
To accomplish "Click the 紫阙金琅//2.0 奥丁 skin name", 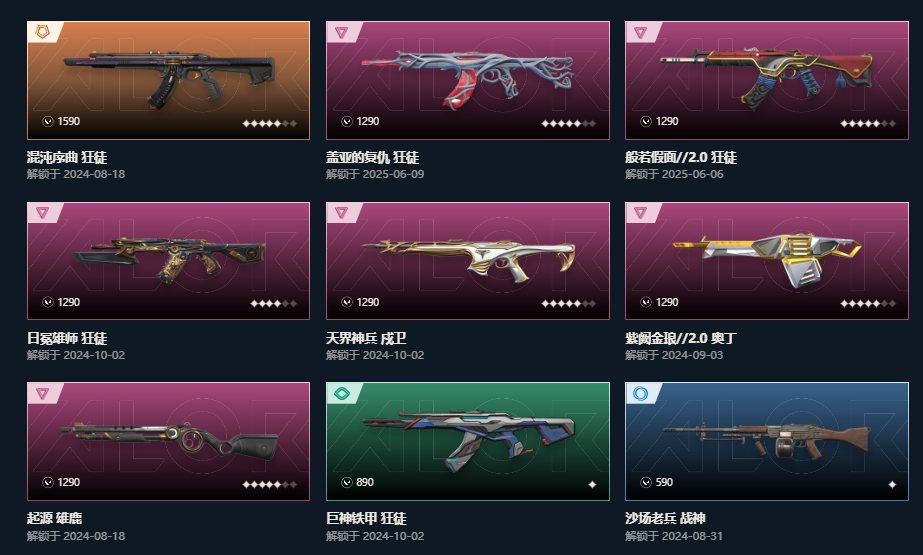I will [680, 338].
